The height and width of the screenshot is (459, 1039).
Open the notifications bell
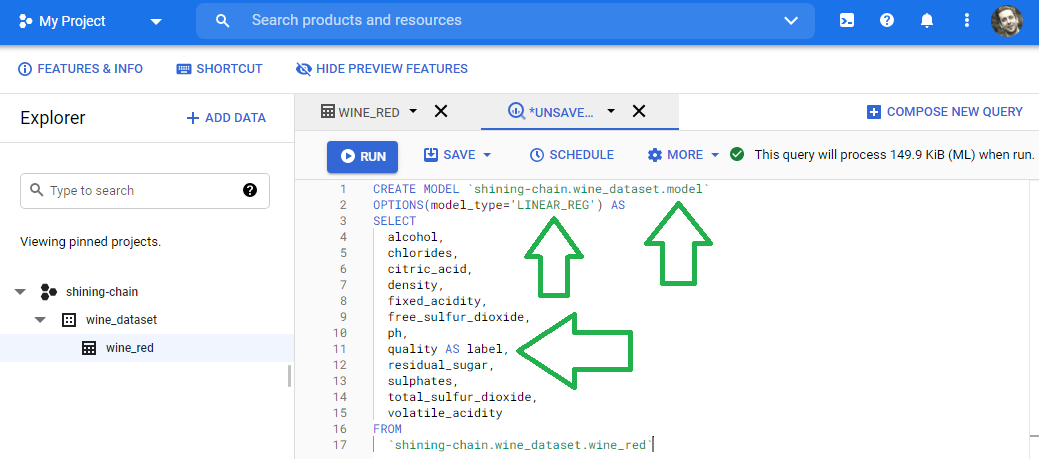coord(926,21)
